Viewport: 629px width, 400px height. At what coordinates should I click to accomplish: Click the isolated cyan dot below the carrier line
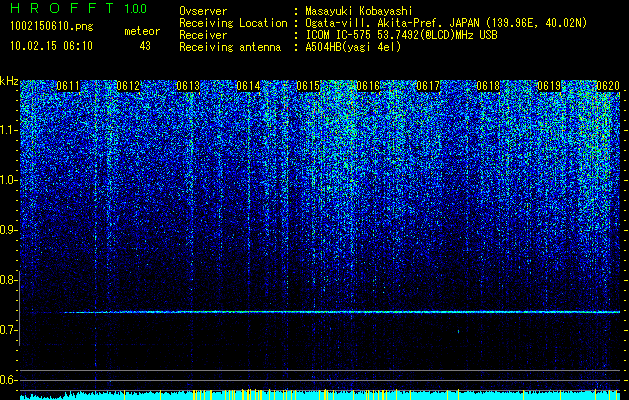point(459,331)
